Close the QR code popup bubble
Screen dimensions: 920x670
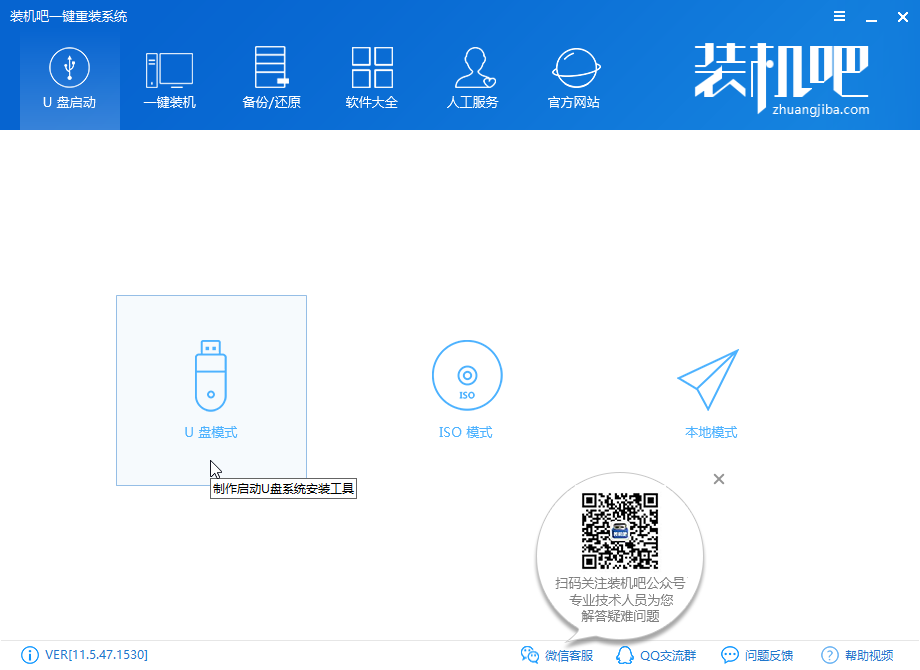[718, 479]
